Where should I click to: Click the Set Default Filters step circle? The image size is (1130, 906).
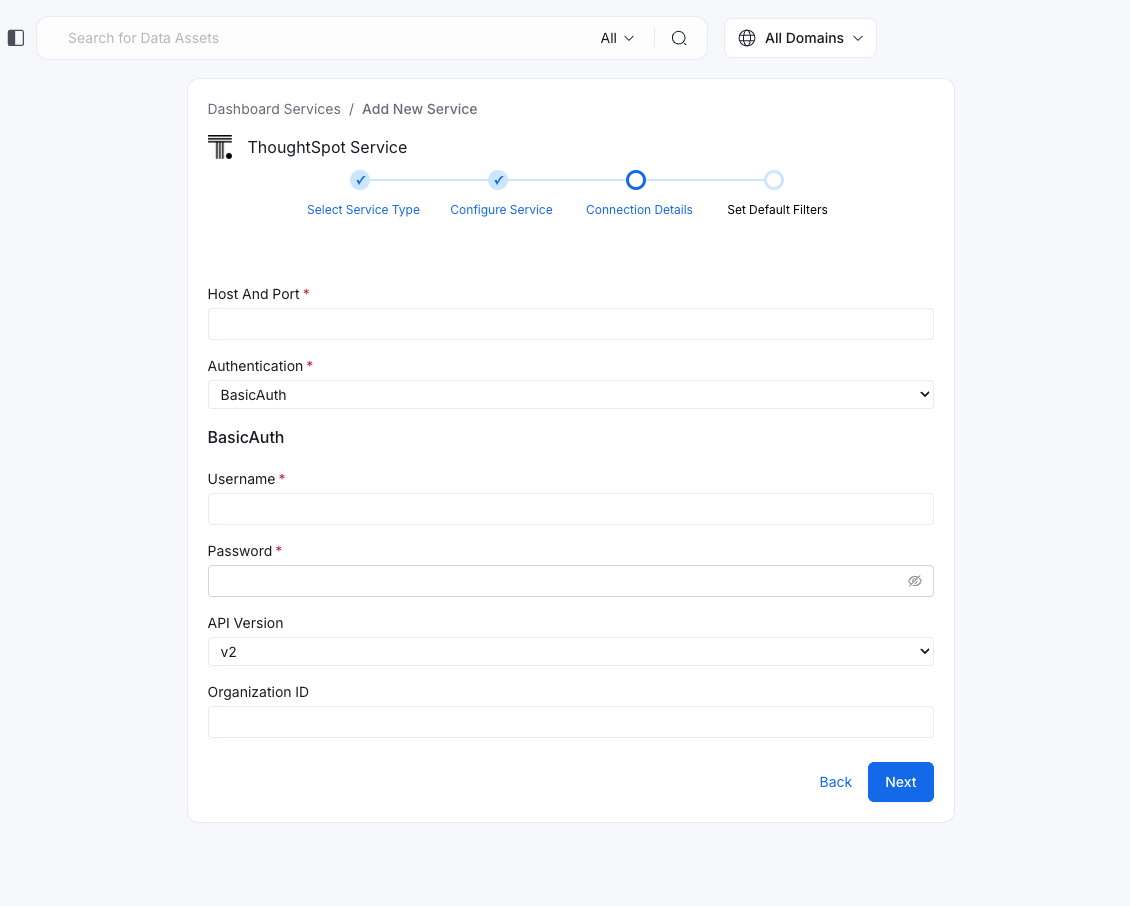tap(774, 180)
